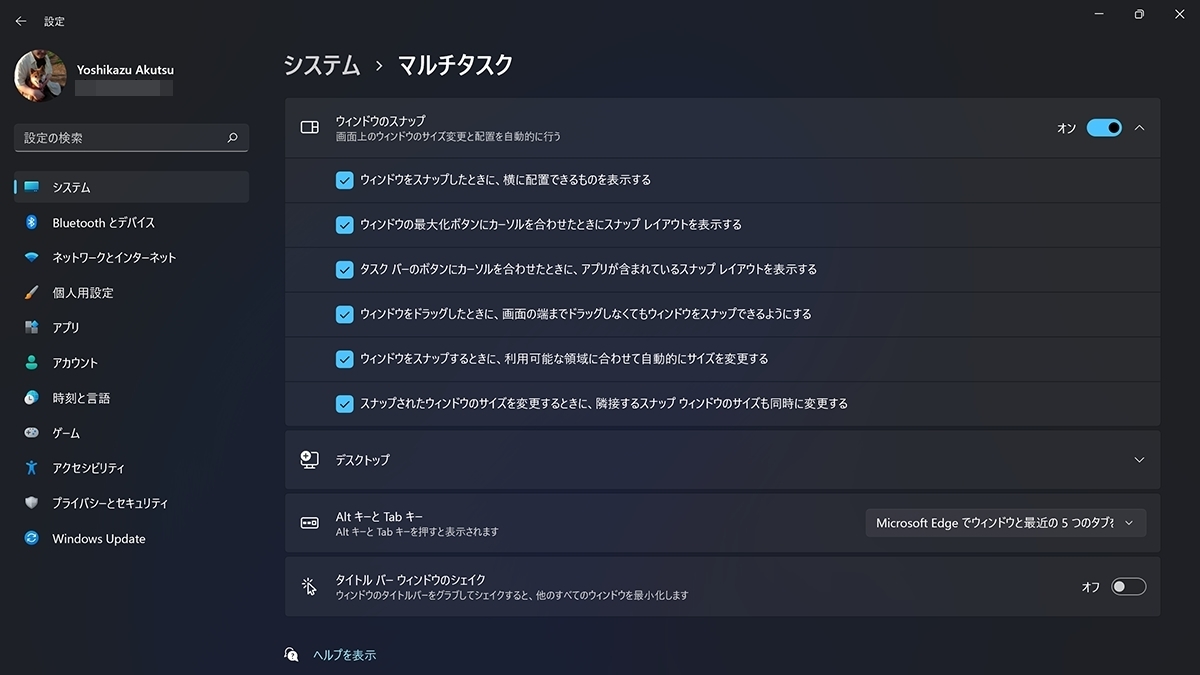Screen dimensions: 1200x675
Task: Go to ゲーム settings
Action: (131, 433)
